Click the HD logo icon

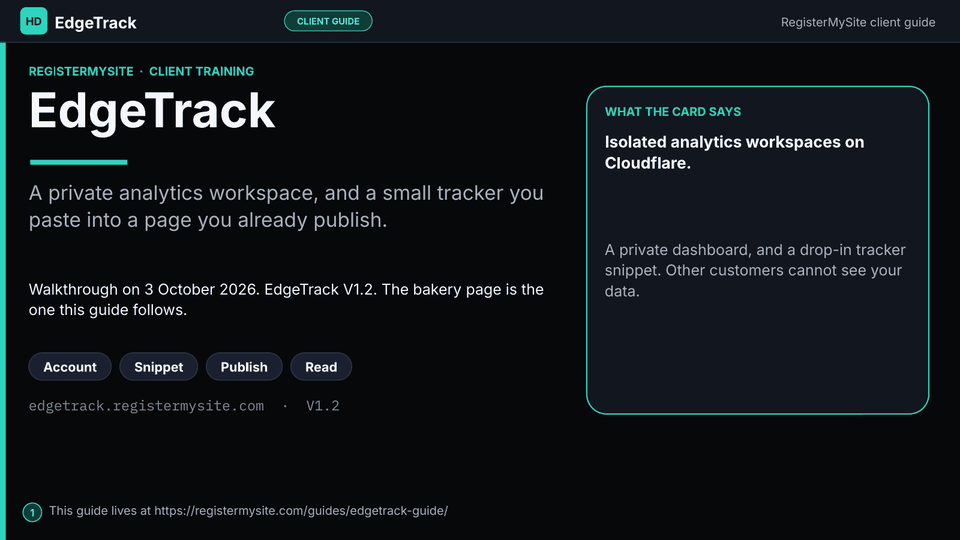tap(34, 21)
